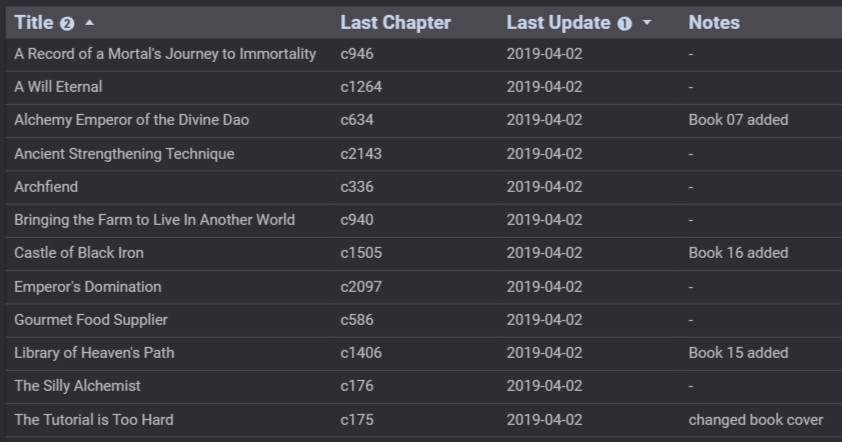Click chapter c176 of The Silly Alchemist
This screenshot has height=442, width=842.
click(x=357, y=386)
